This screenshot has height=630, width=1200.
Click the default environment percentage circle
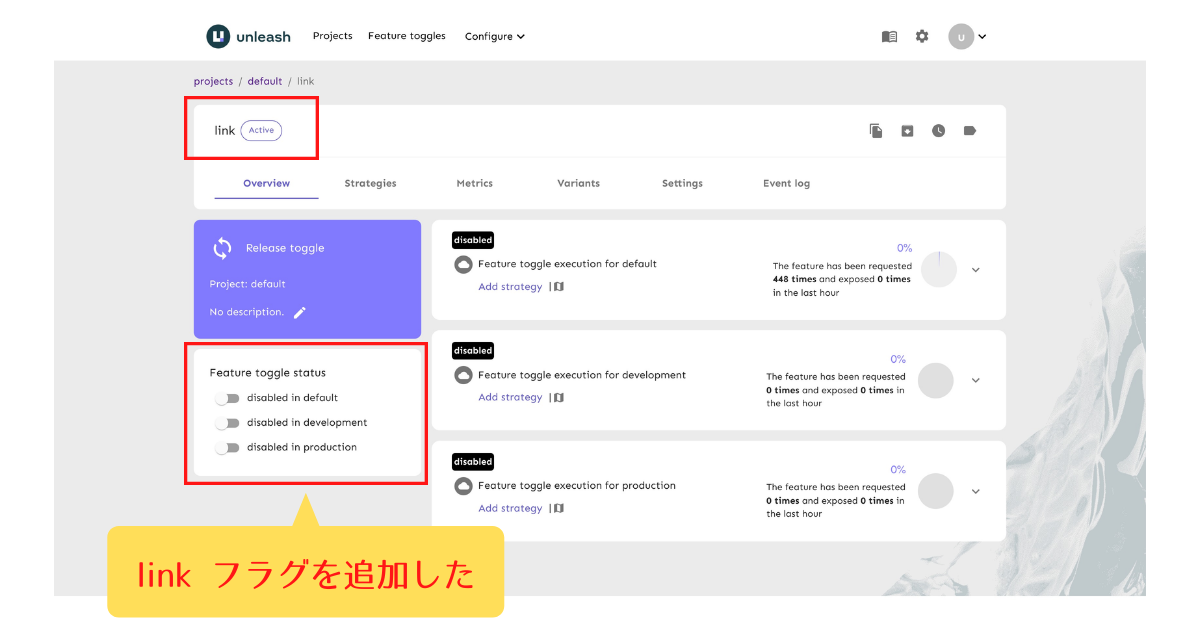pyautogui.click(x=938, y=270)
